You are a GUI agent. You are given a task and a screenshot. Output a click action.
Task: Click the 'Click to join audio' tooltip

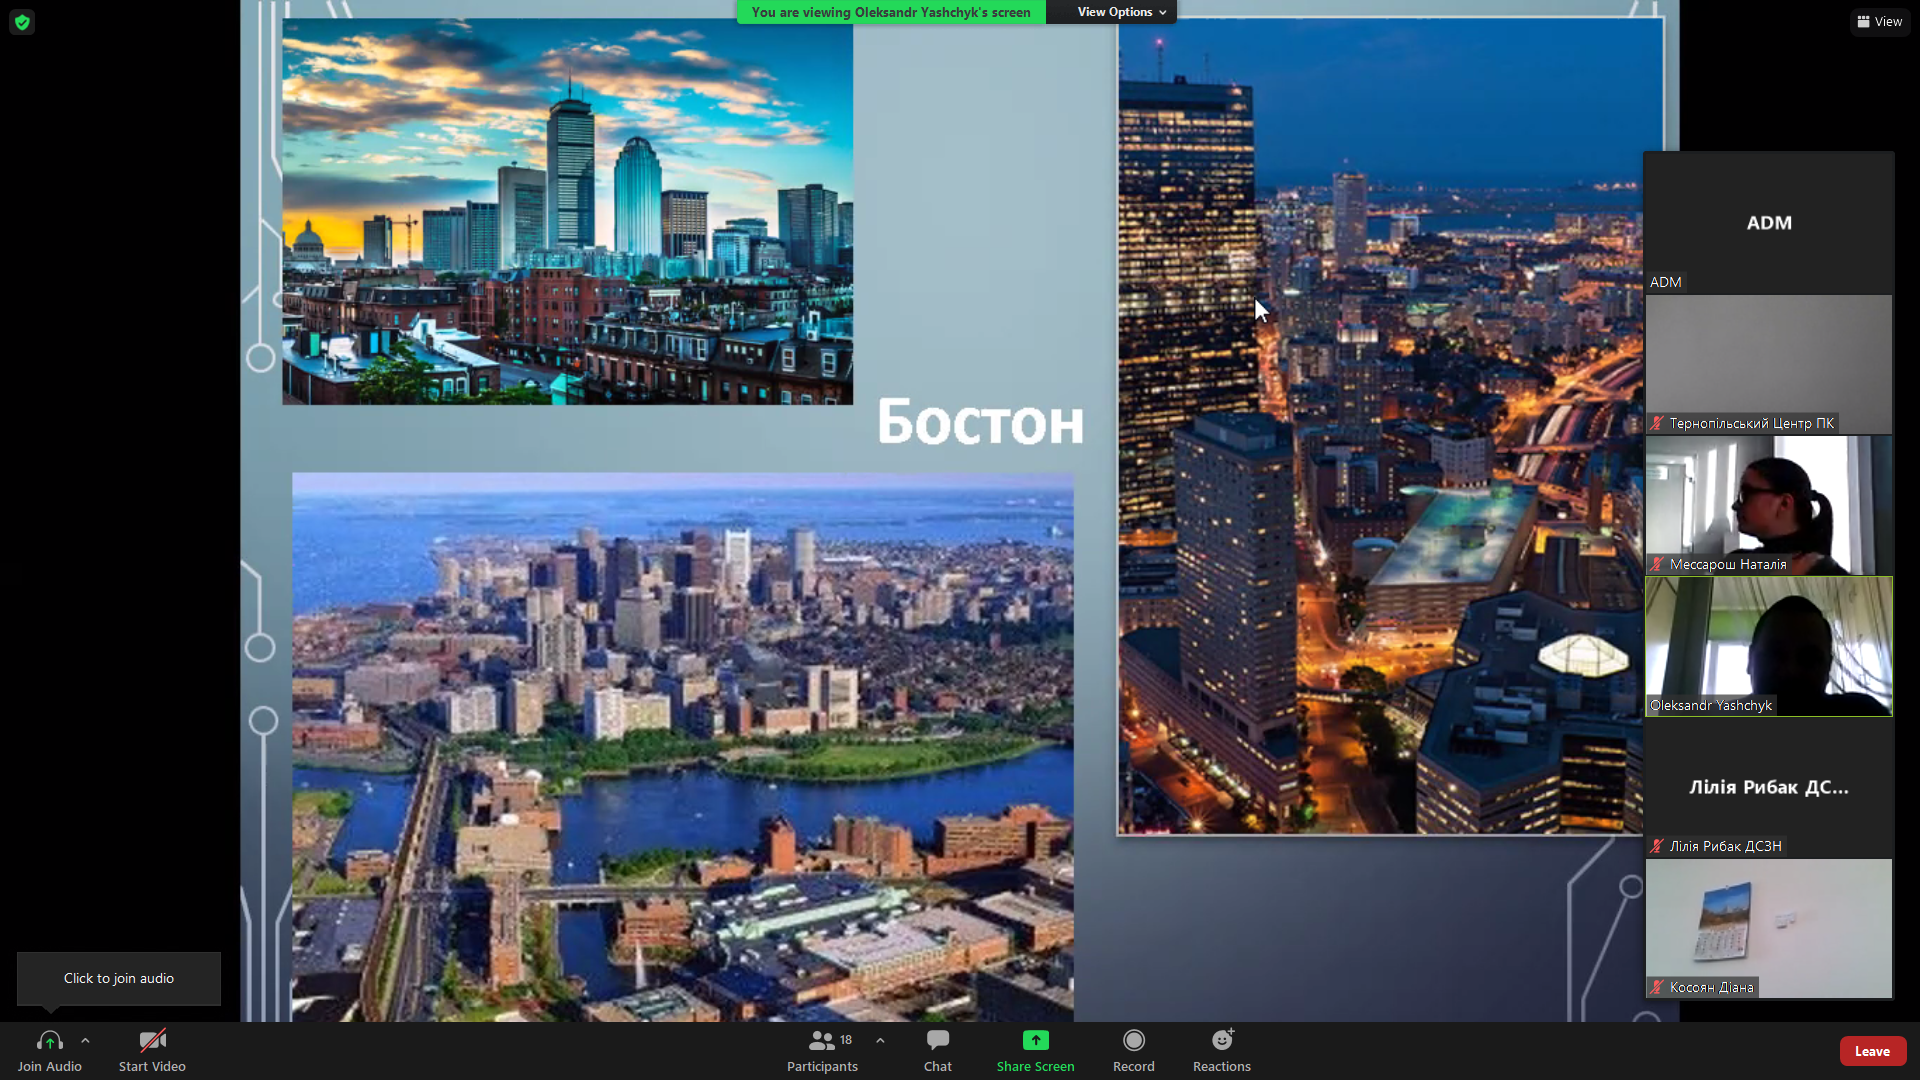click(x=119, y=978)
